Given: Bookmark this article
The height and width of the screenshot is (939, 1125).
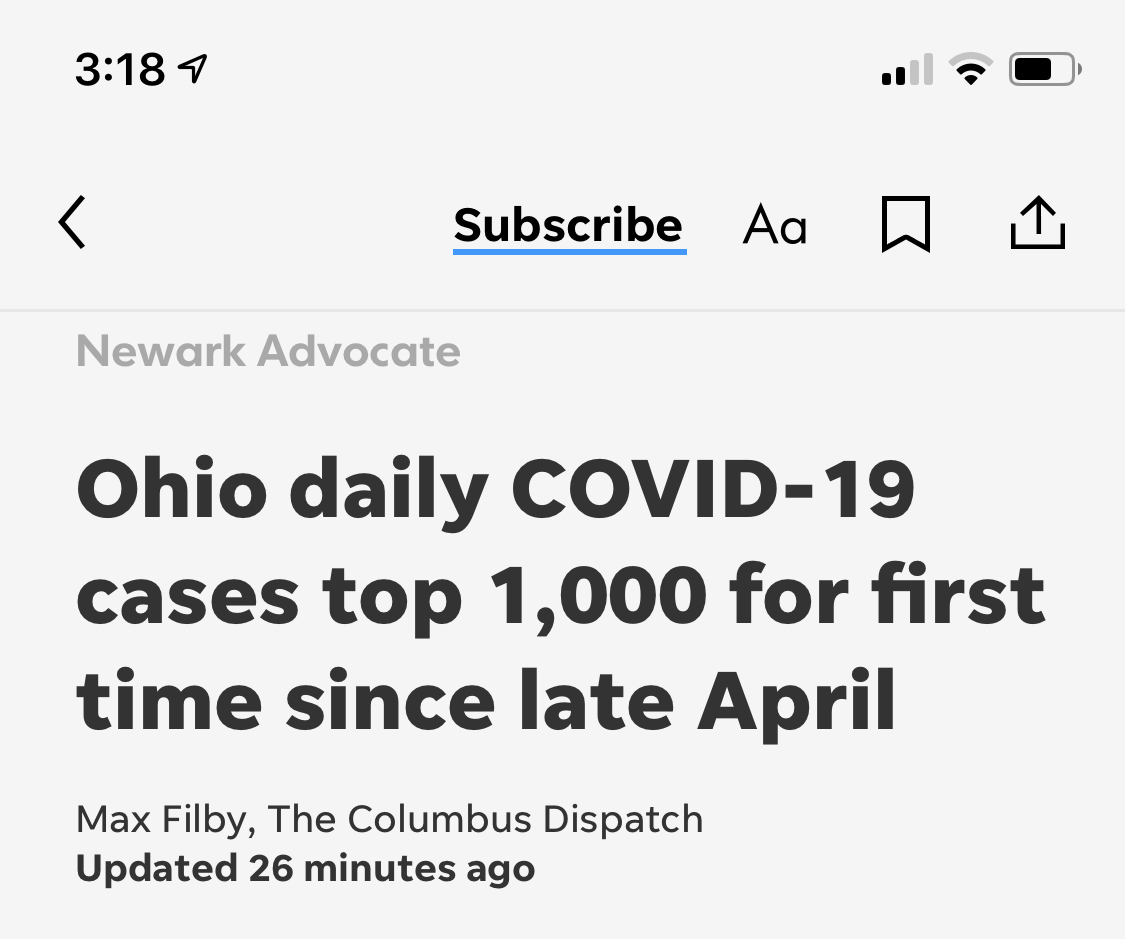Looking at the screenshot, I should point(906,224).
